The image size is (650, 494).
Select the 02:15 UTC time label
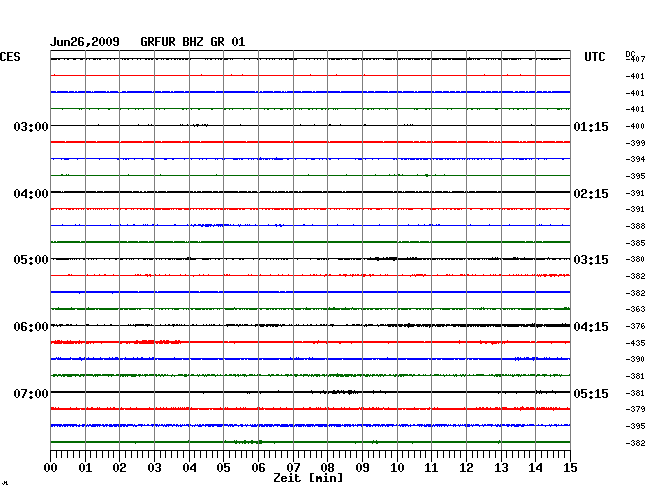[591, 194]
